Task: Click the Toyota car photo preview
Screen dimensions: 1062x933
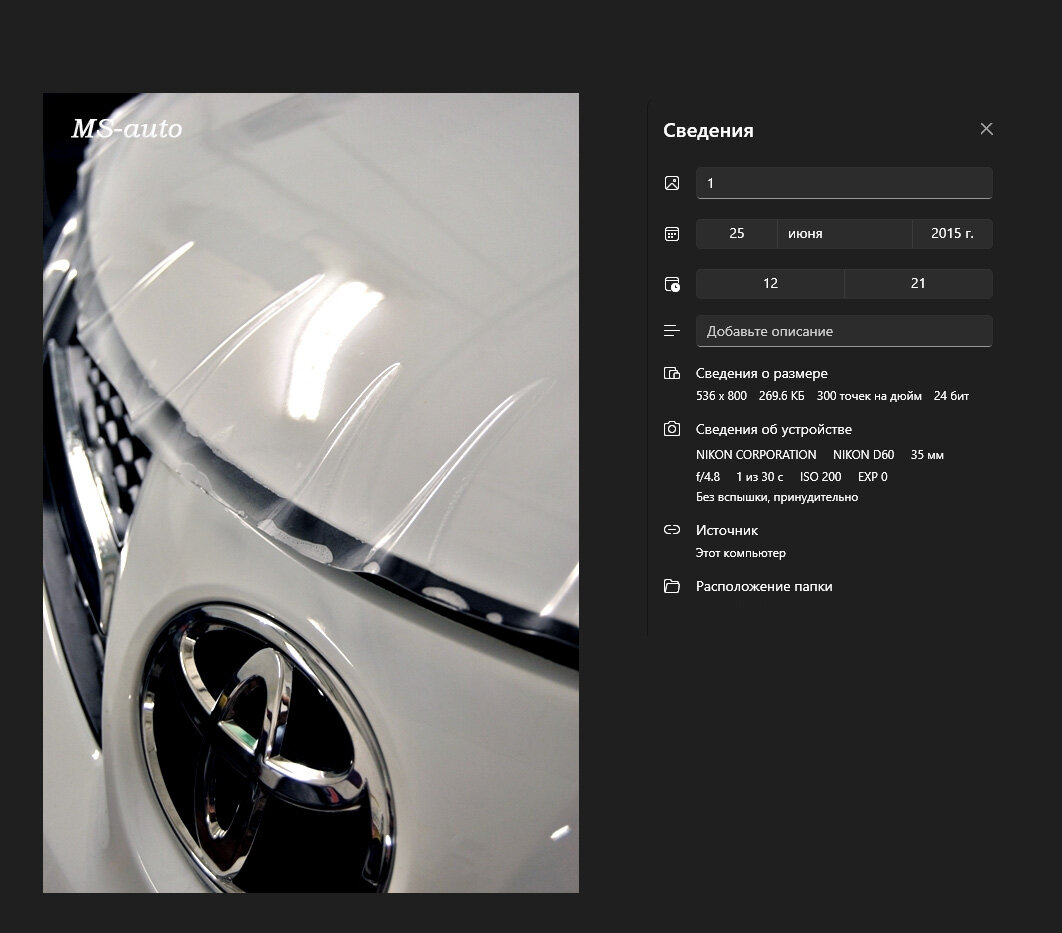Action: 311,493
